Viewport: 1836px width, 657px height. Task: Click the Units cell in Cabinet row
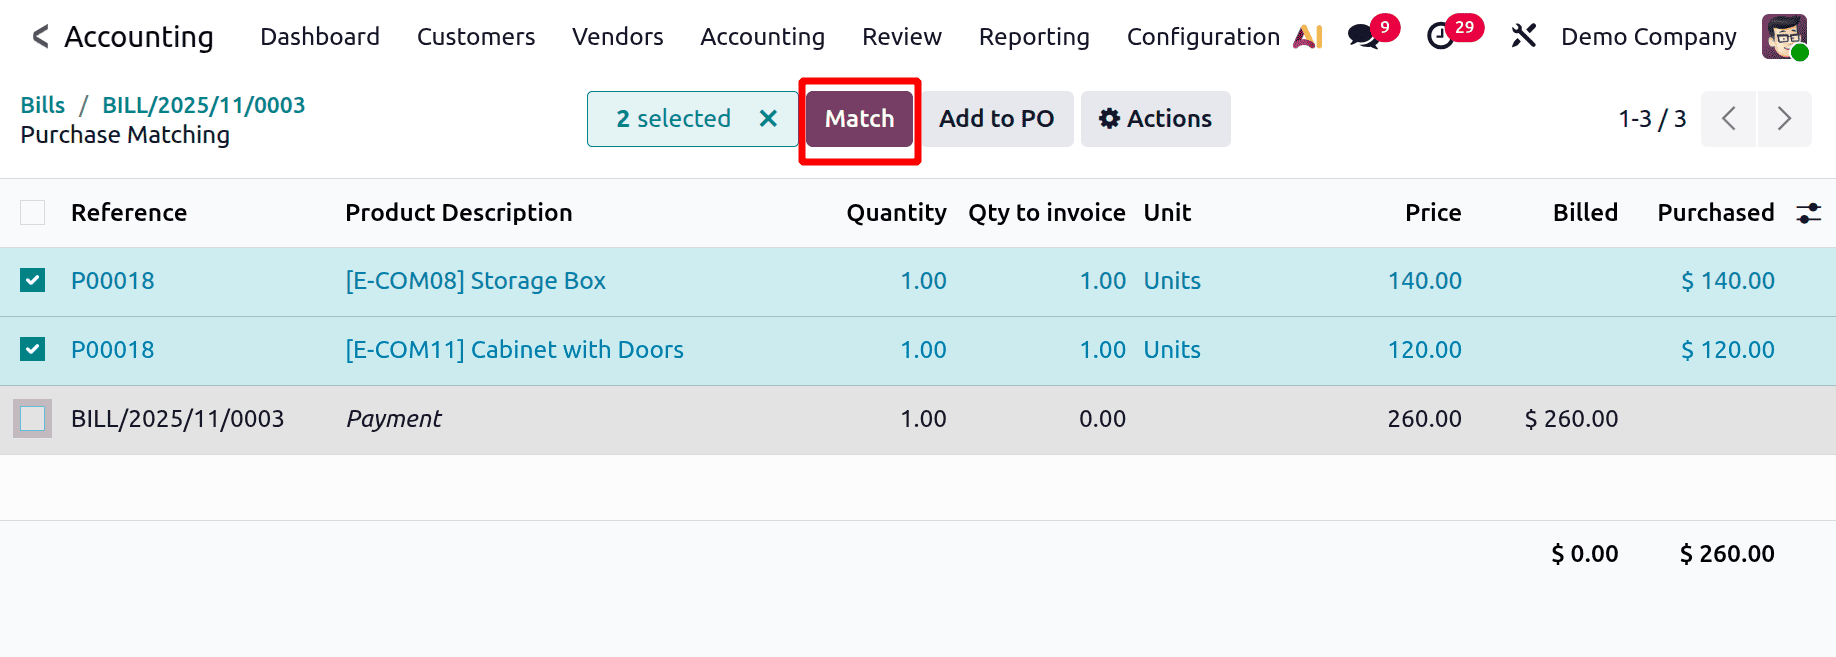tap(1172, 350)
